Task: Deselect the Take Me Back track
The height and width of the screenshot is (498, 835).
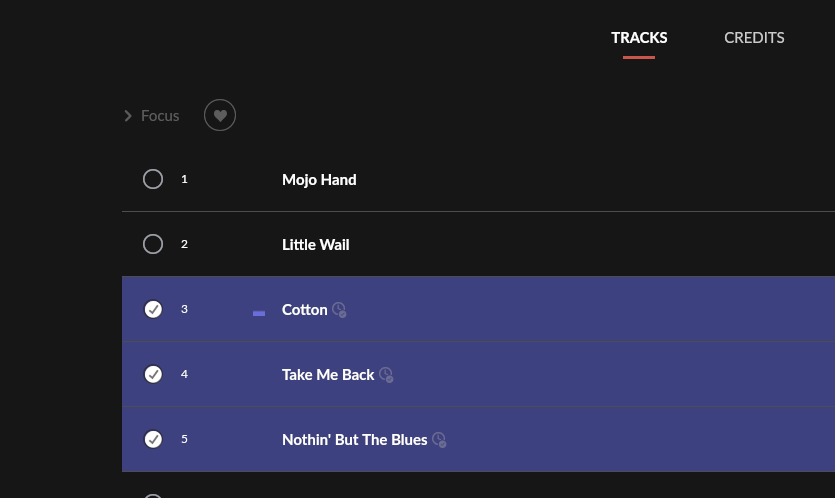Action: point(153,374)
